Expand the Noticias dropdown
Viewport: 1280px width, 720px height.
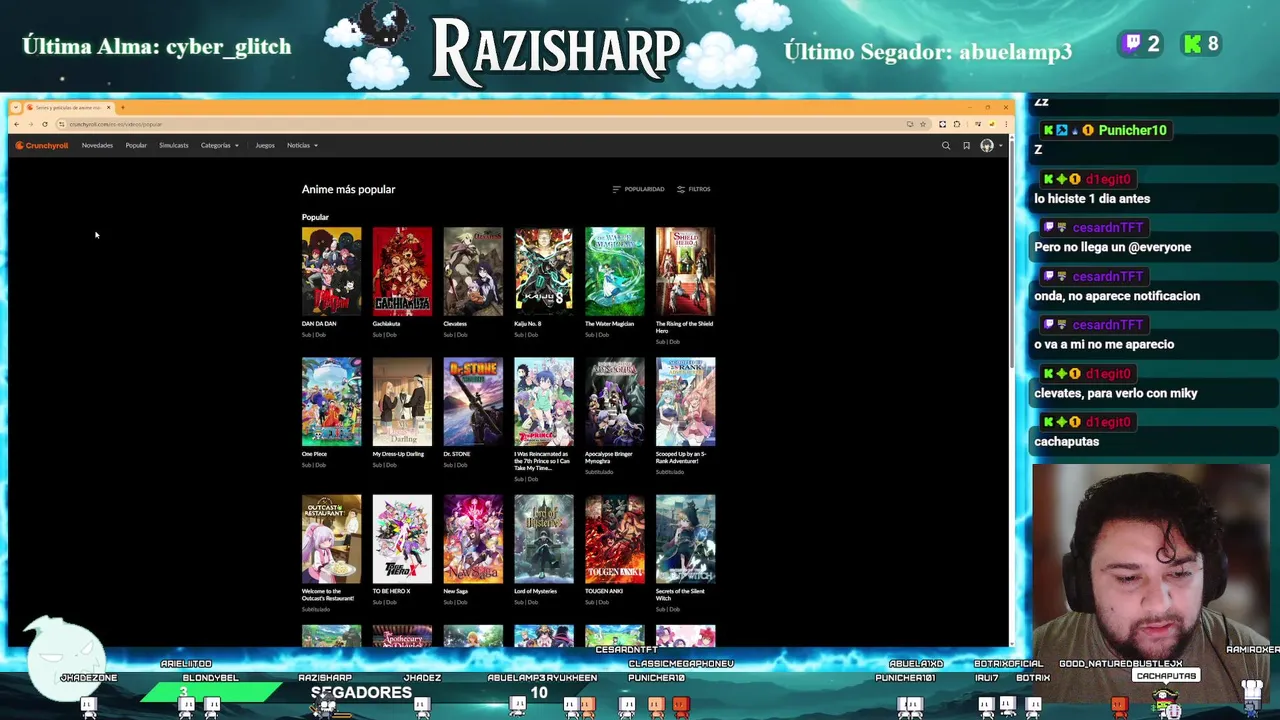[302, 146]
